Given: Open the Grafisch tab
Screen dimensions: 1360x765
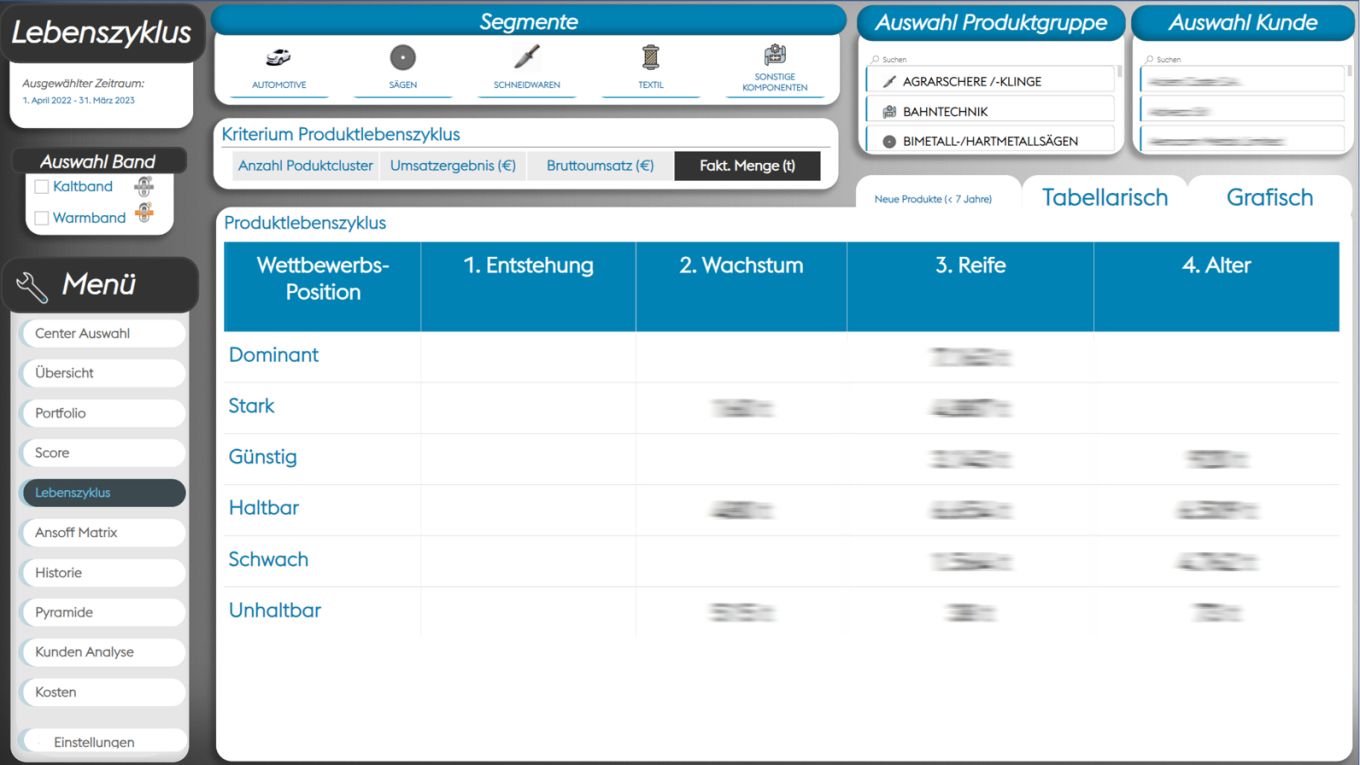Looking at the screenshot, I should point(1269,197).
